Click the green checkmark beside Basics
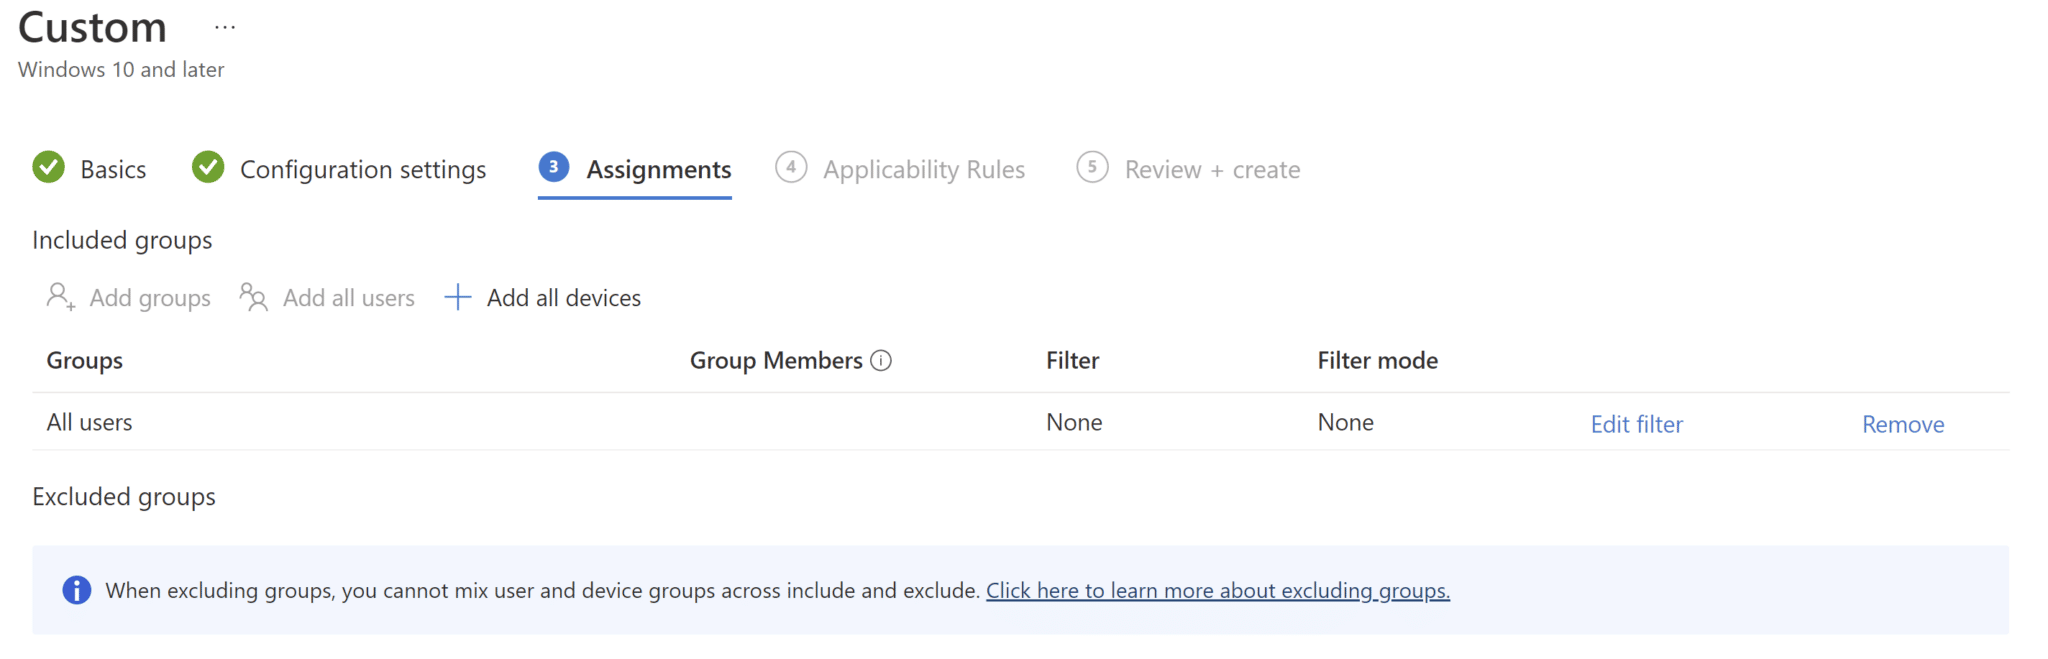This screenshot has width=2048, height=659. pos(48,167)
